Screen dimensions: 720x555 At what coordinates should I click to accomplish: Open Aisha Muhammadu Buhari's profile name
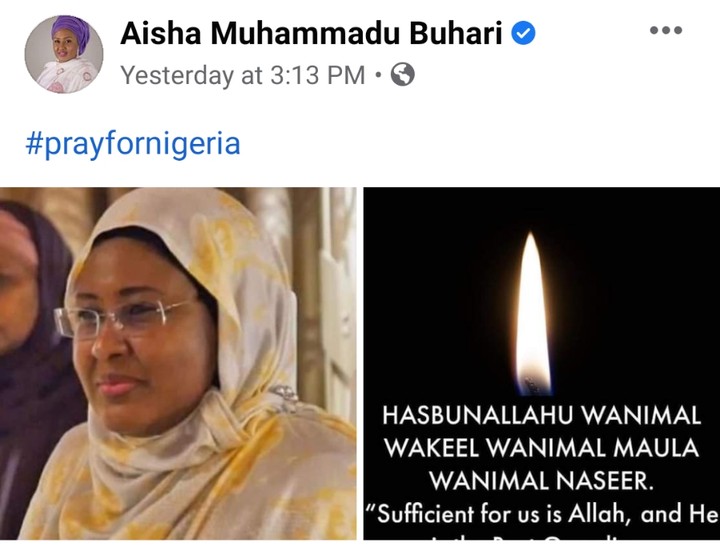tap(311, 34)
